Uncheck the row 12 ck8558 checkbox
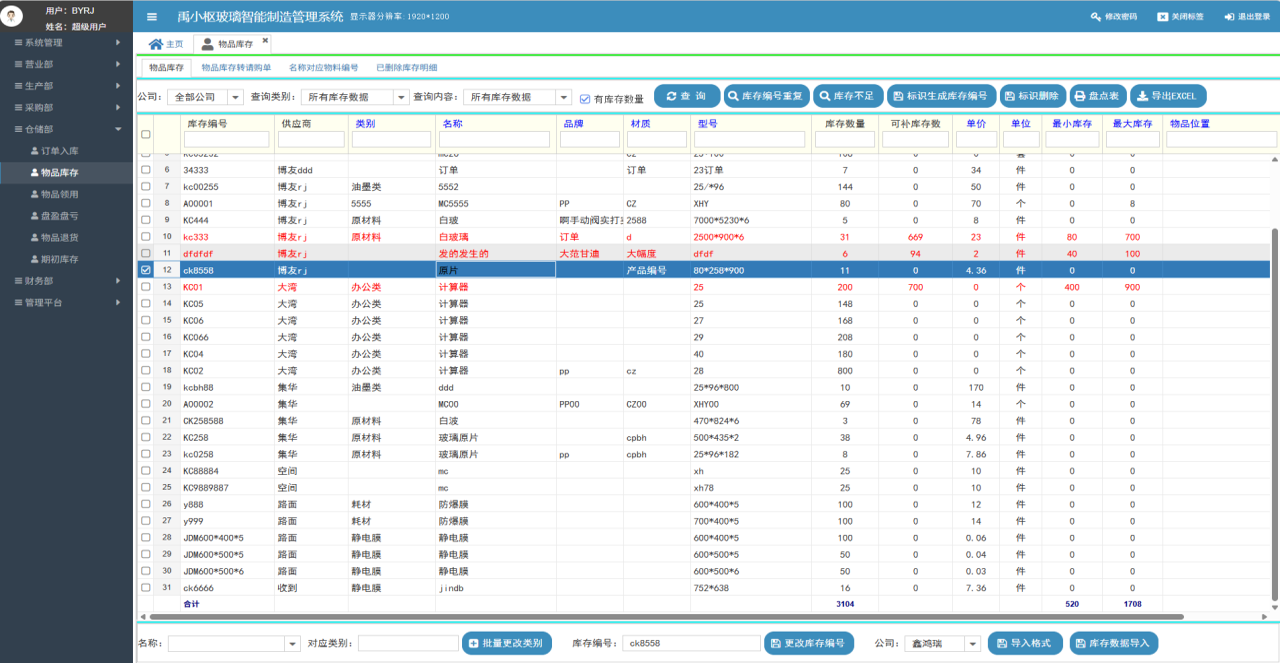The height and width of the screenshot is (664, 1280). 146,270
